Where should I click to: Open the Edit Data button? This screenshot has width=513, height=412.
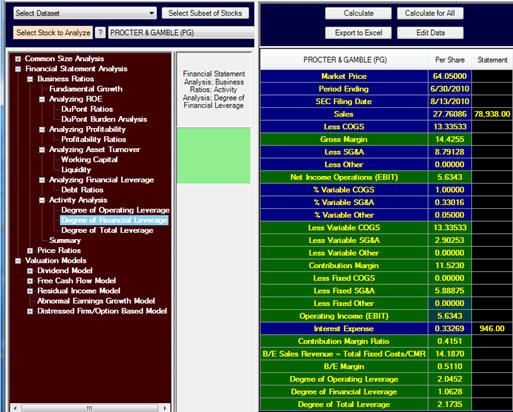pyautogui.click(x=430, y=33)
